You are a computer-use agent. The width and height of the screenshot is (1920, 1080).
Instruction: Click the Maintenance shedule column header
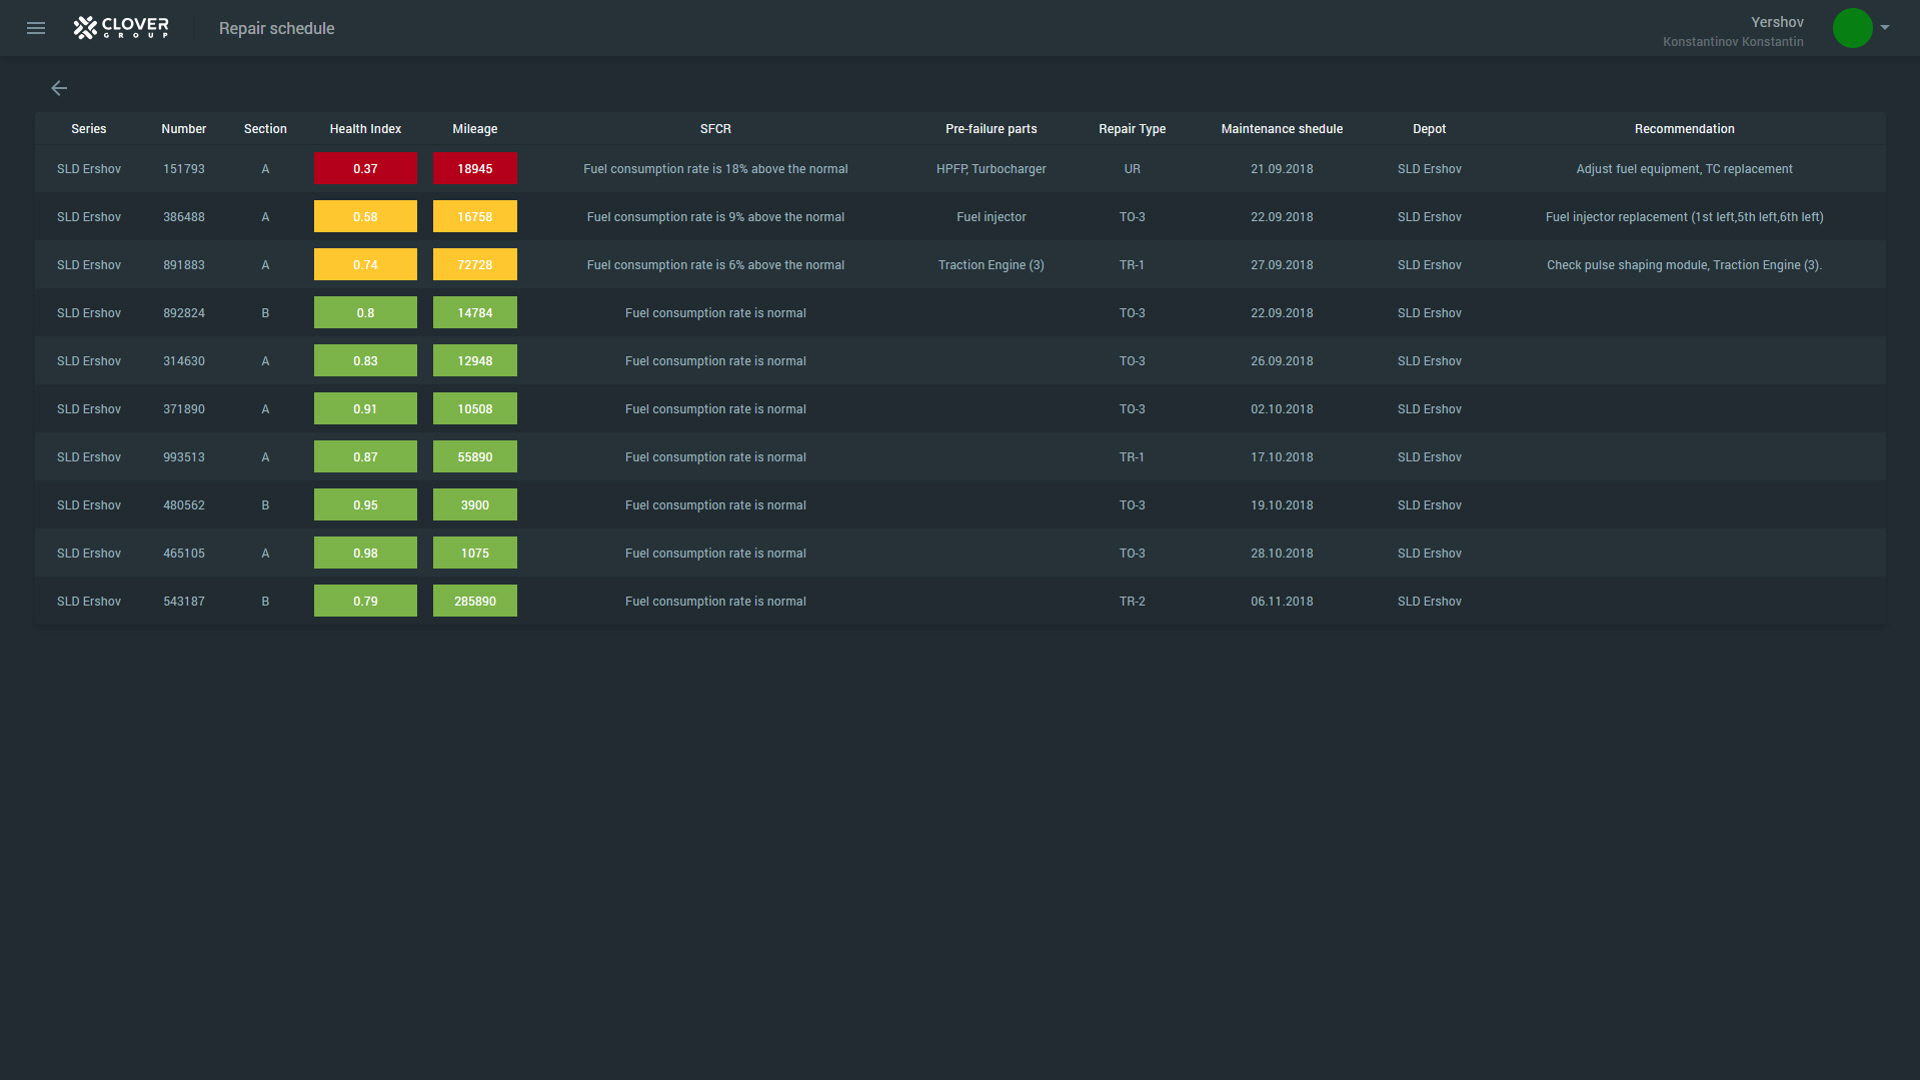pyautogui.click(x=1281, y=129)
